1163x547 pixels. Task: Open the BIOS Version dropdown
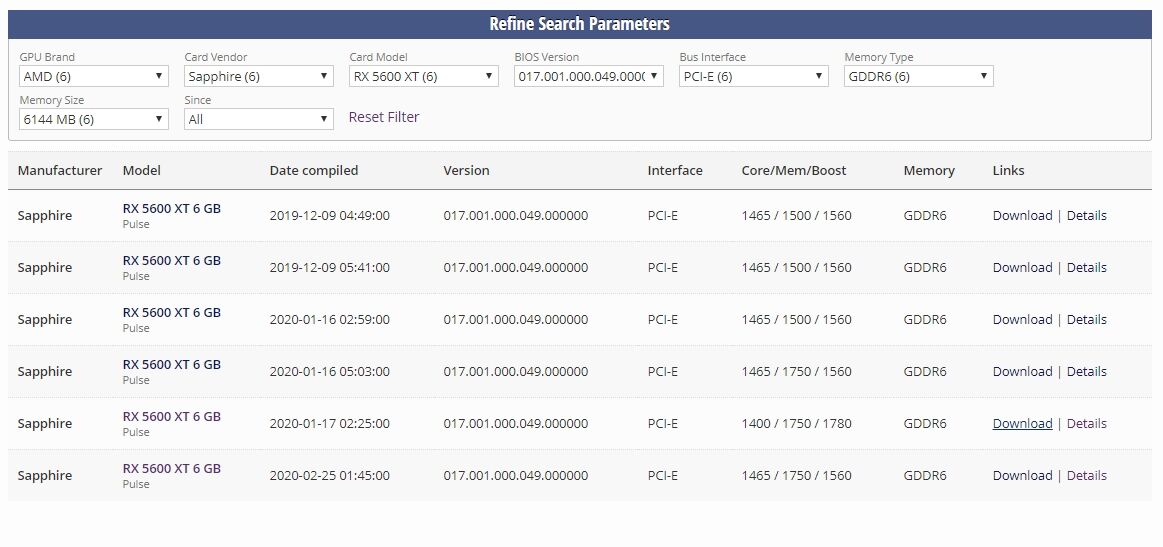pyautogui.click(x=588, y=76)
